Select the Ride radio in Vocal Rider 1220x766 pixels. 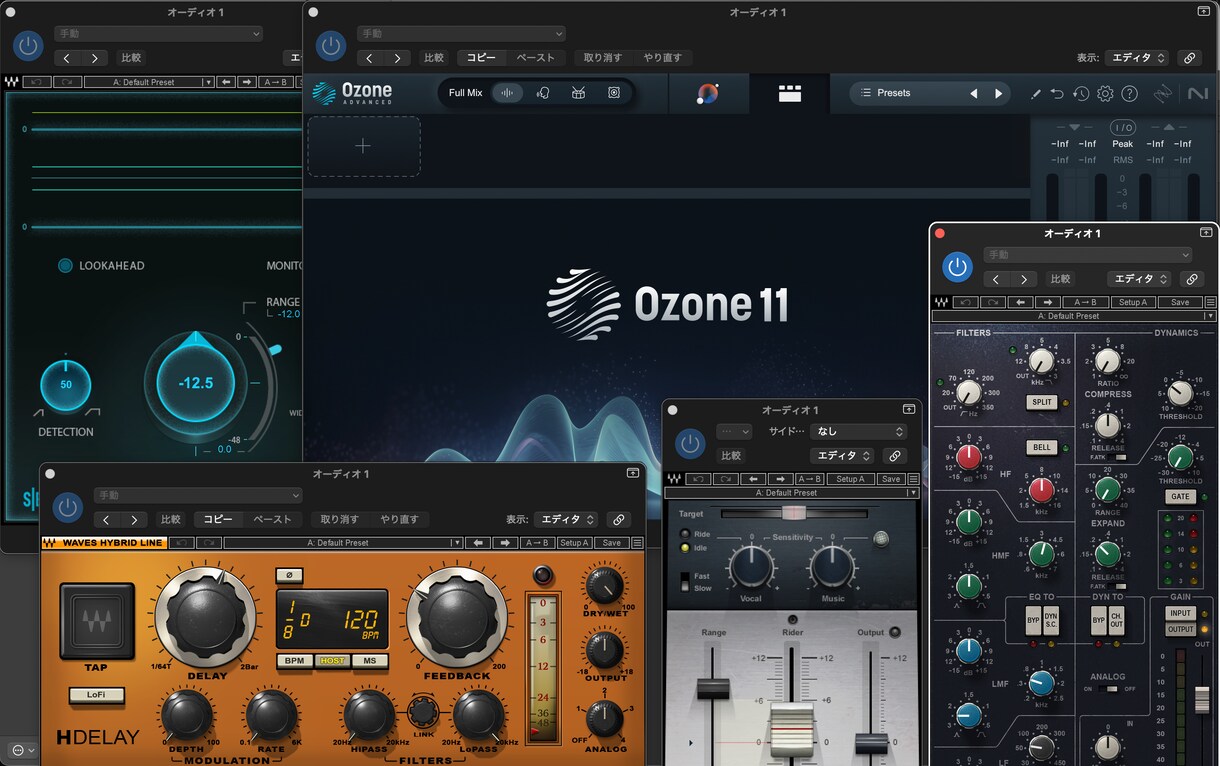[x=685, y=534]
